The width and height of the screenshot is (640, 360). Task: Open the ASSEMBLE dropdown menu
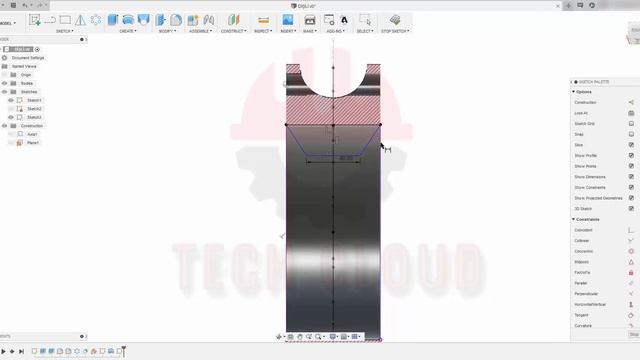click(x=200, y=31)
